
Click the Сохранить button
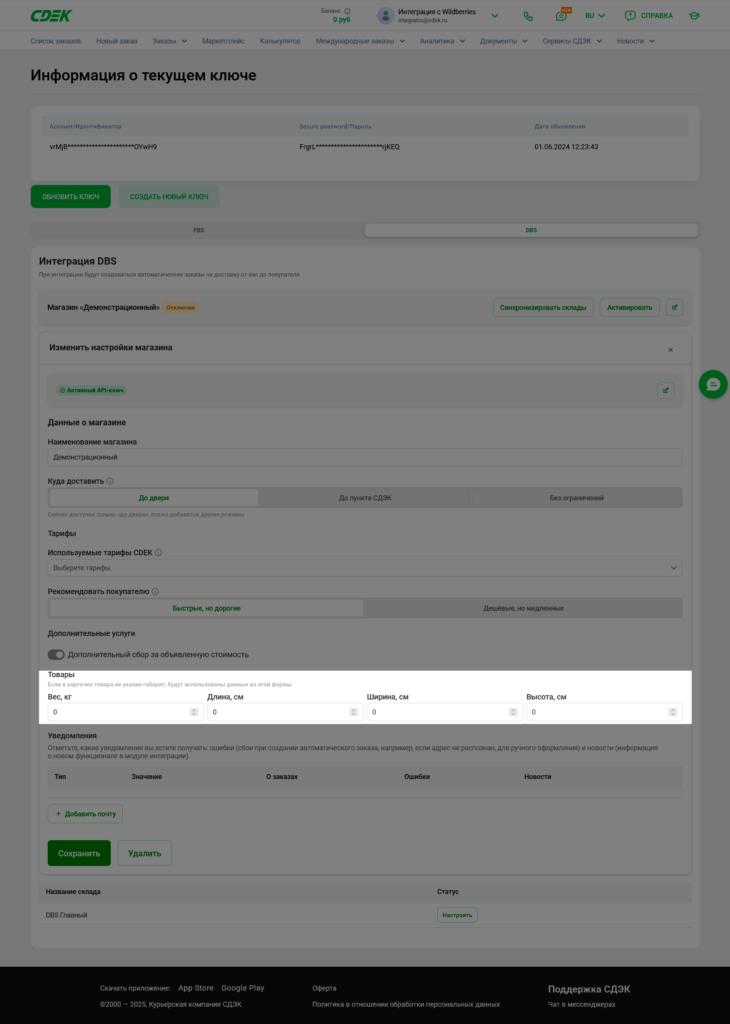point(79,853)
